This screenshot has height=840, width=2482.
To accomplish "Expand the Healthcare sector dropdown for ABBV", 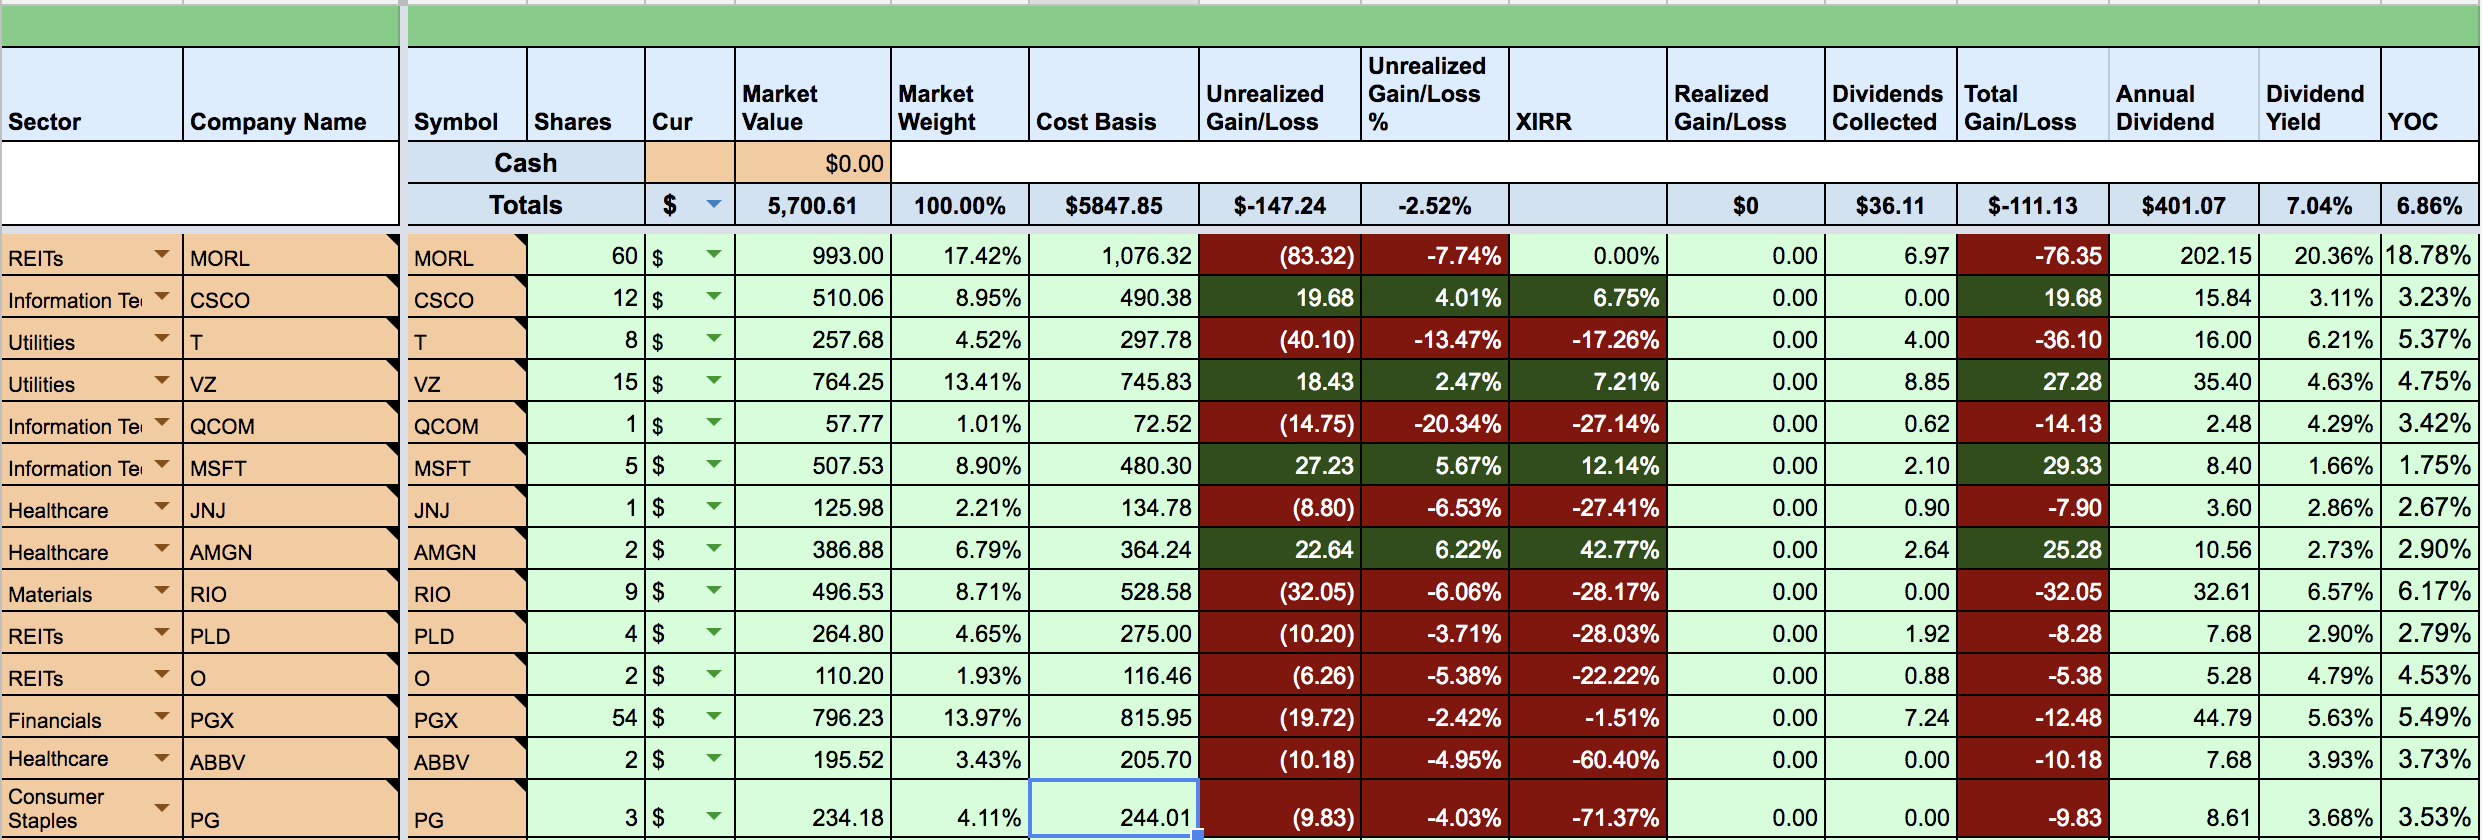I will tap(161, 759).
